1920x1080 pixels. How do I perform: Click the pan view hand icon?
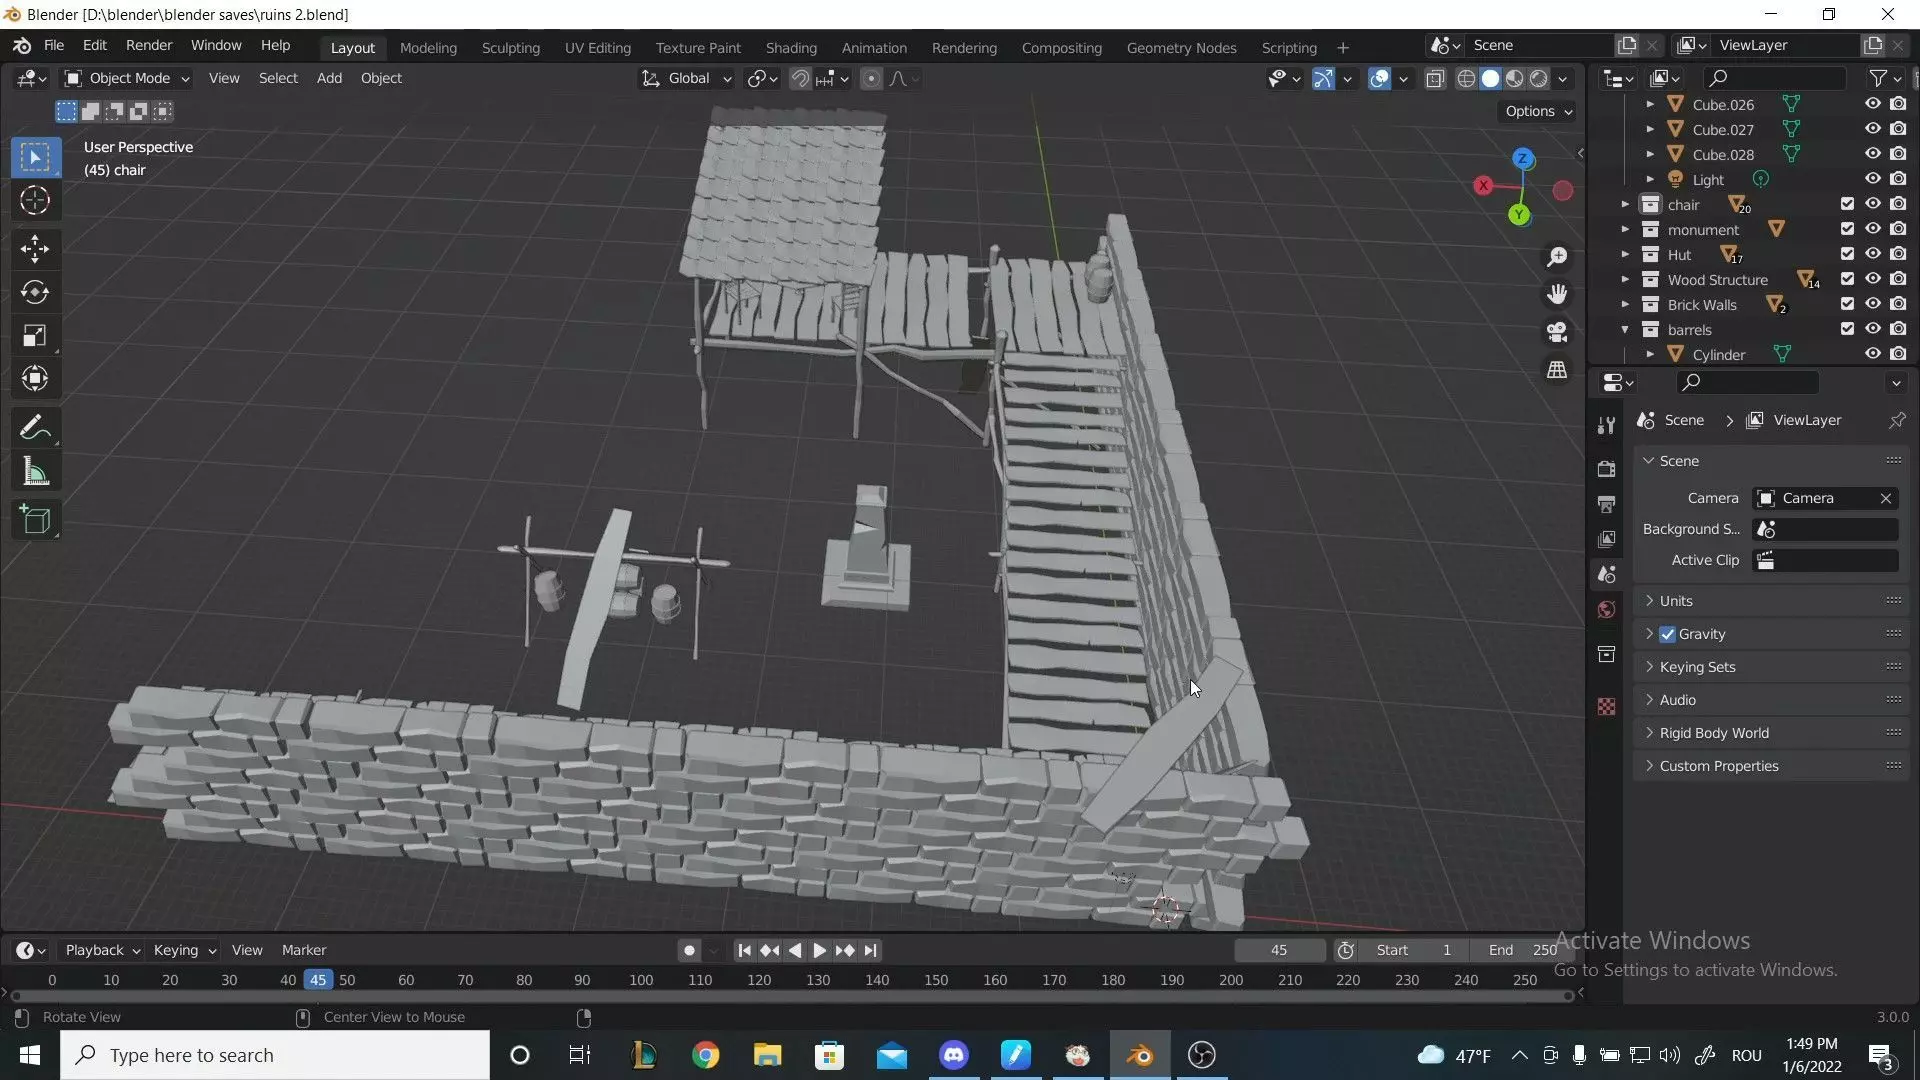[x=1557, y=294]
